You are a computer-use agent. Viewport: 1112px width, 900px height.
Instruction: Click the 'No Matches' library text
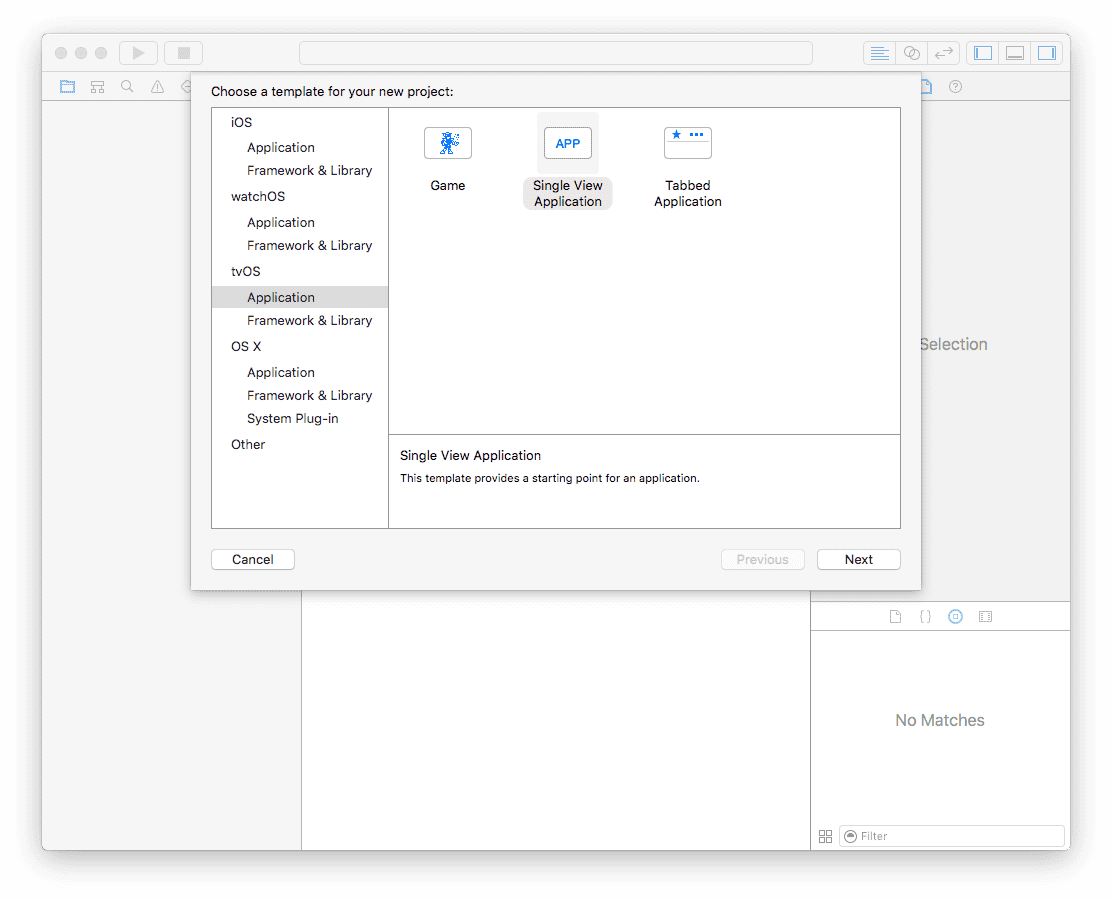(940, 721)
